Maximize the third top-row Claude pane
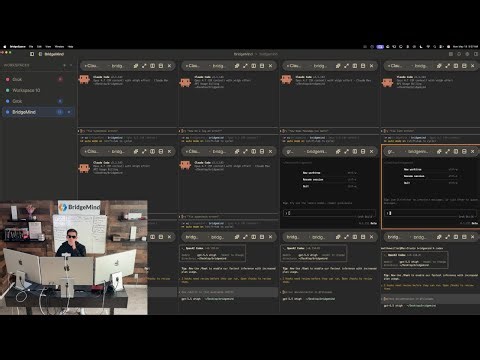The image size is (480, 360). click(346, 66)
